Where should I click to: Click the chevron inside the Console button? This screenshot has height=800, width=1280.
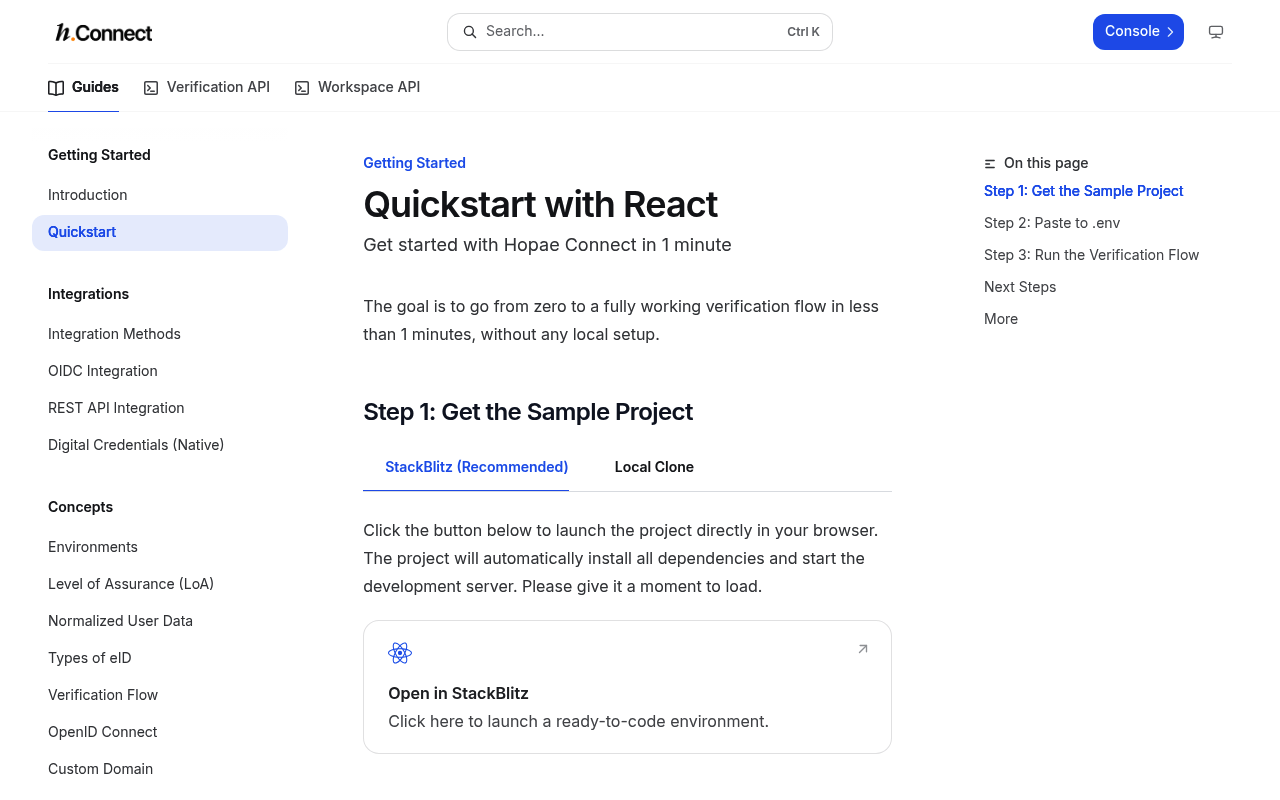(1170, 32)
